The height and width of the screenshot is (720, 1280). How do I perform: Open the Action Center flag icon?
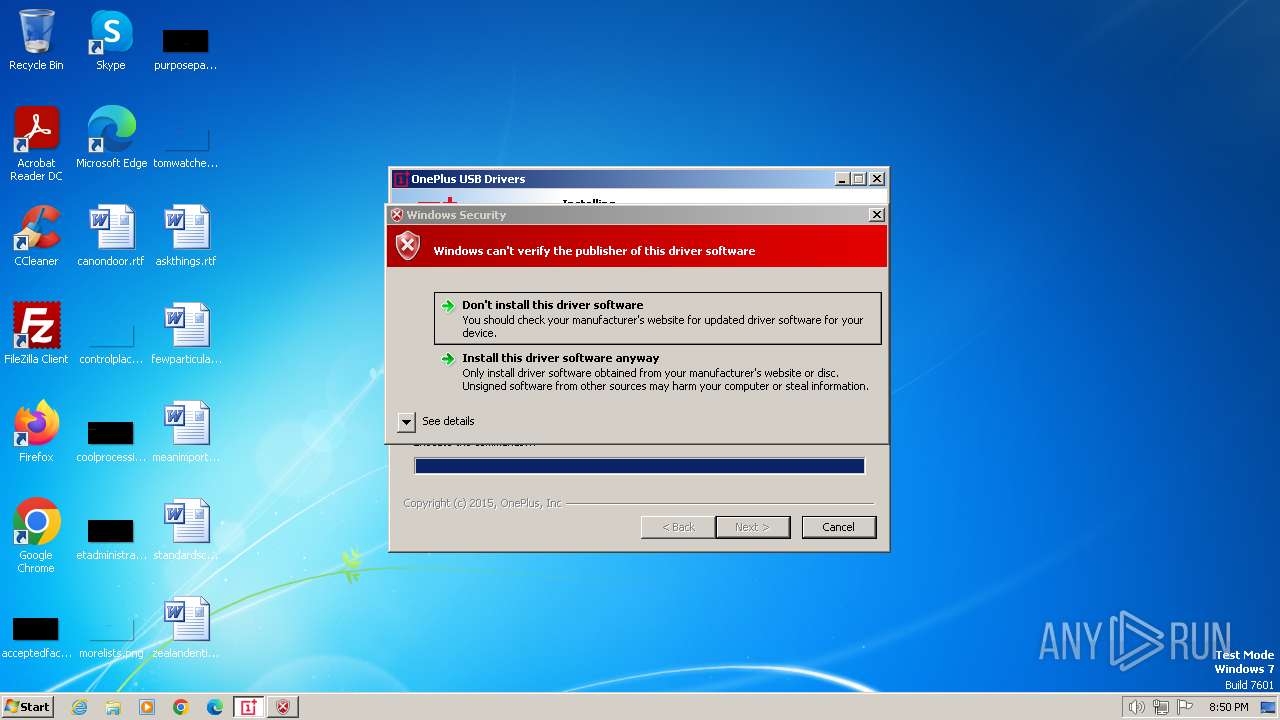[x=1185, y=707]
